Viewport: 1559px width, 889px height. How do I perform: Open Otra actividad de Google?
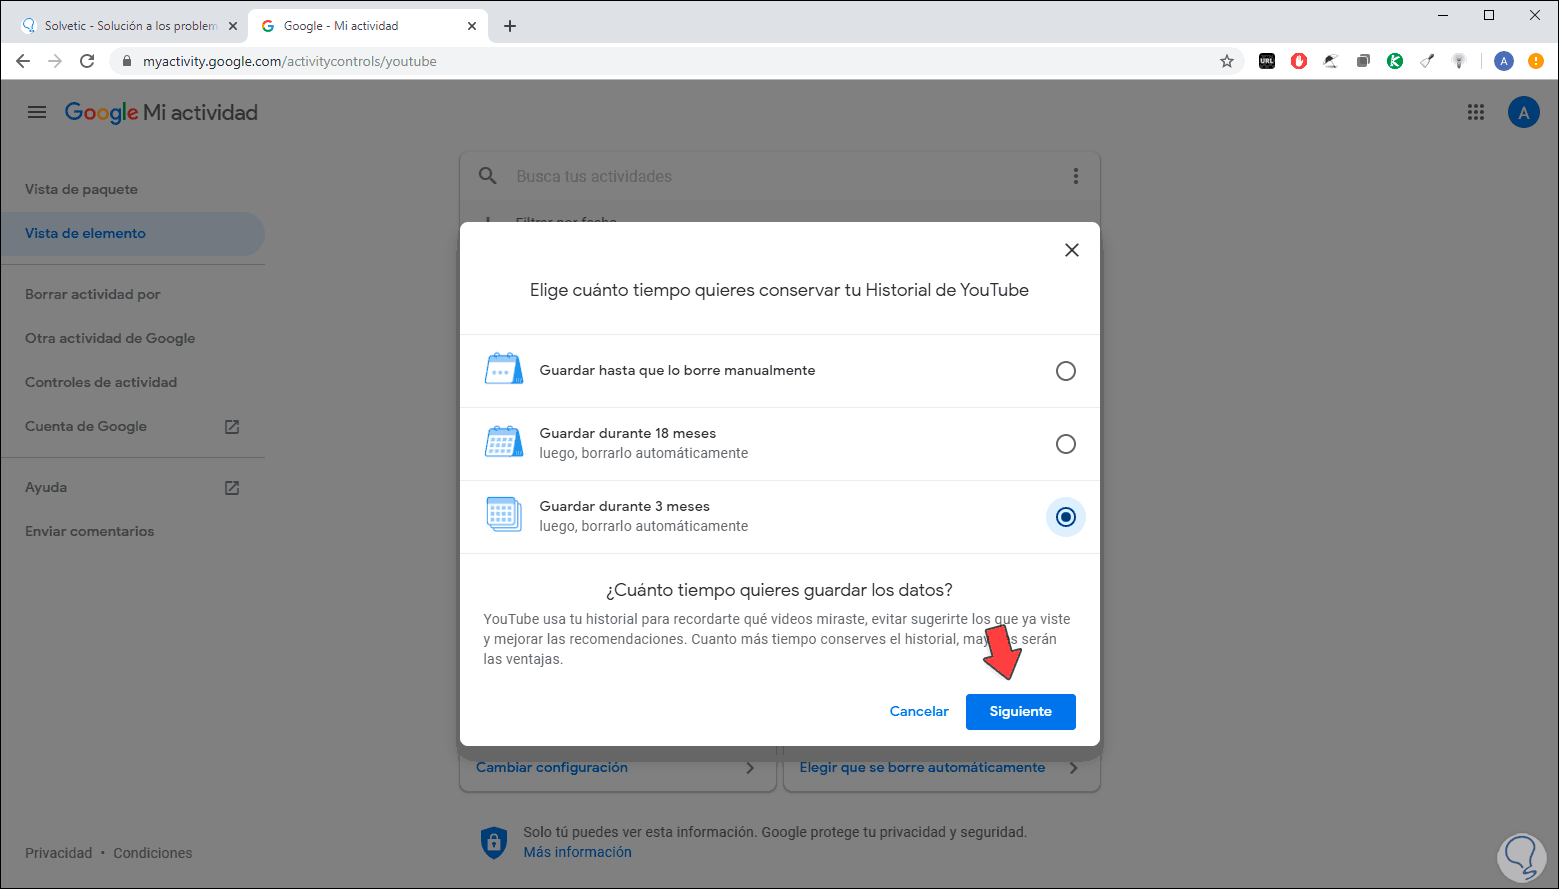(110, 338)
